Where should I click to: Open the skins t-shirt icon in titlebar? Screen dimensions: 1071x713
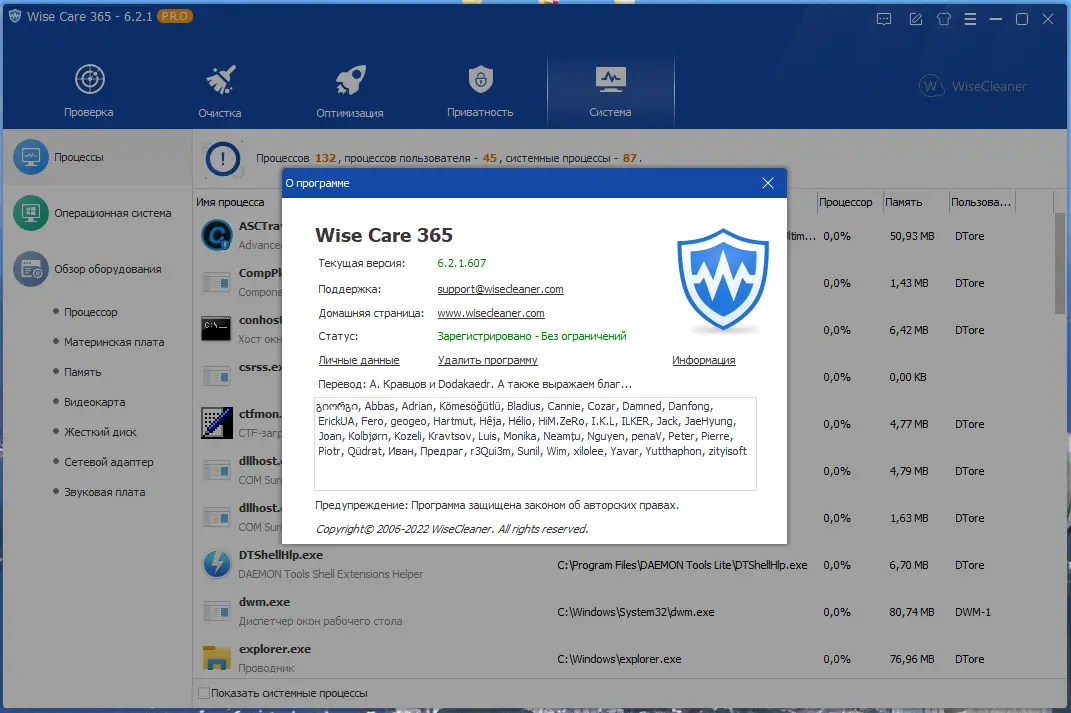pyautogui.click(x=943, y=18)
